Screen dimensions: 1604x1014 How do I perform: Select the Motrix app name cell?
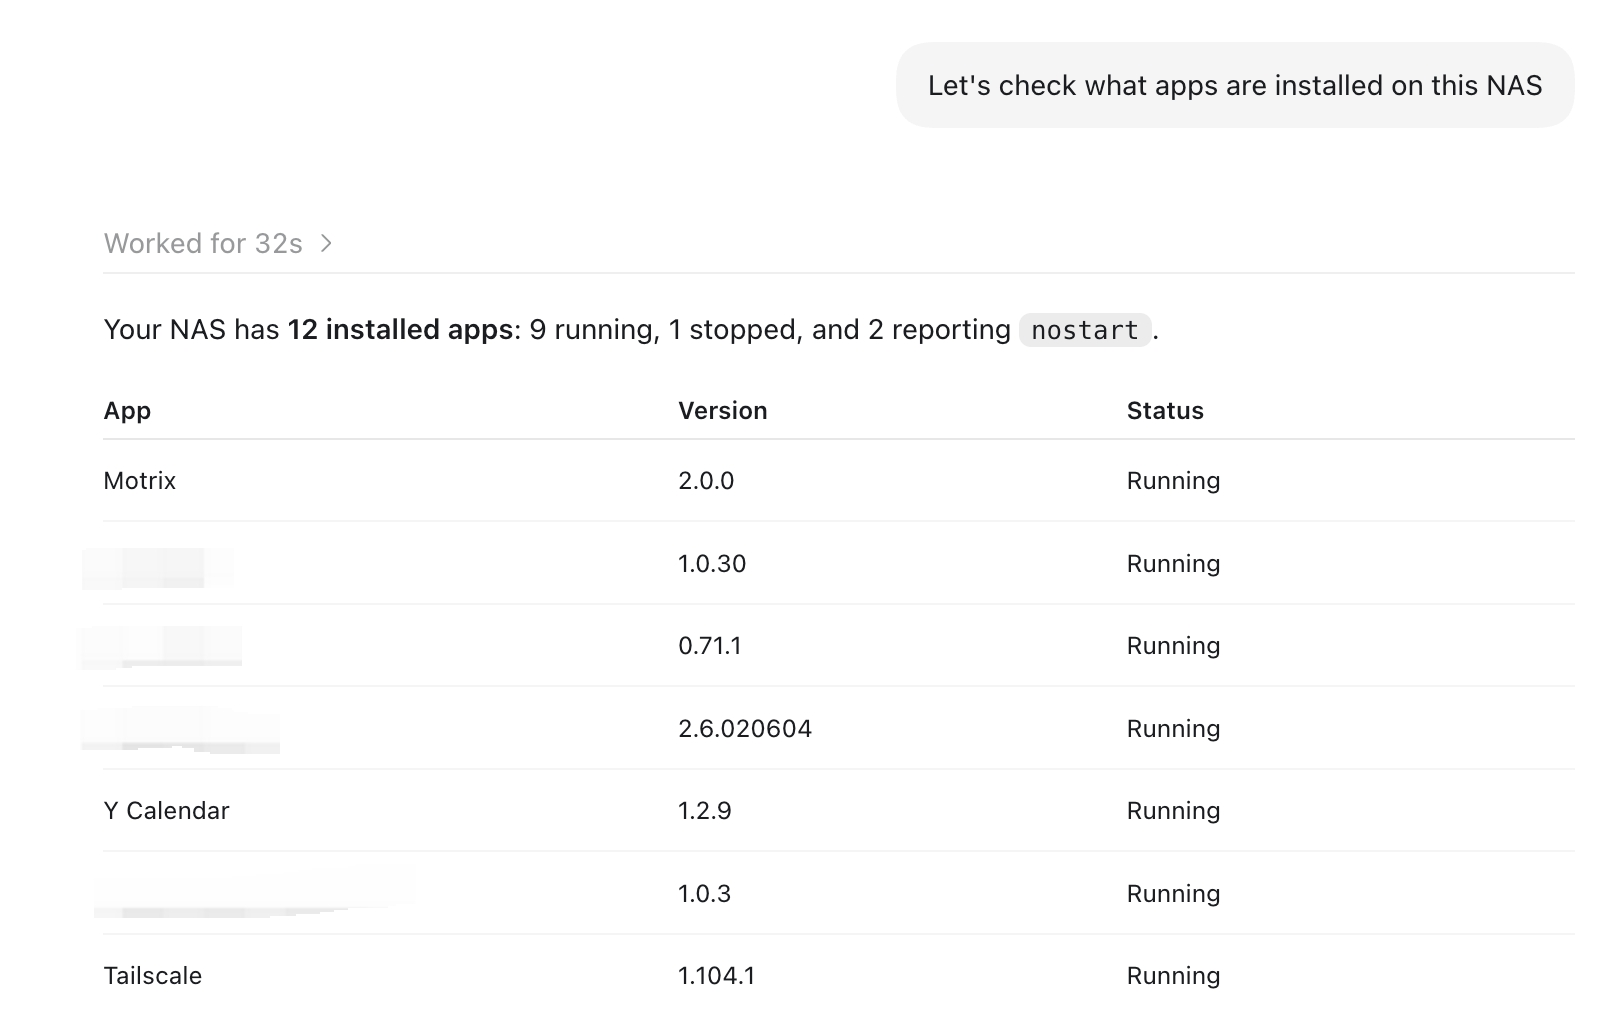point(140,480)
